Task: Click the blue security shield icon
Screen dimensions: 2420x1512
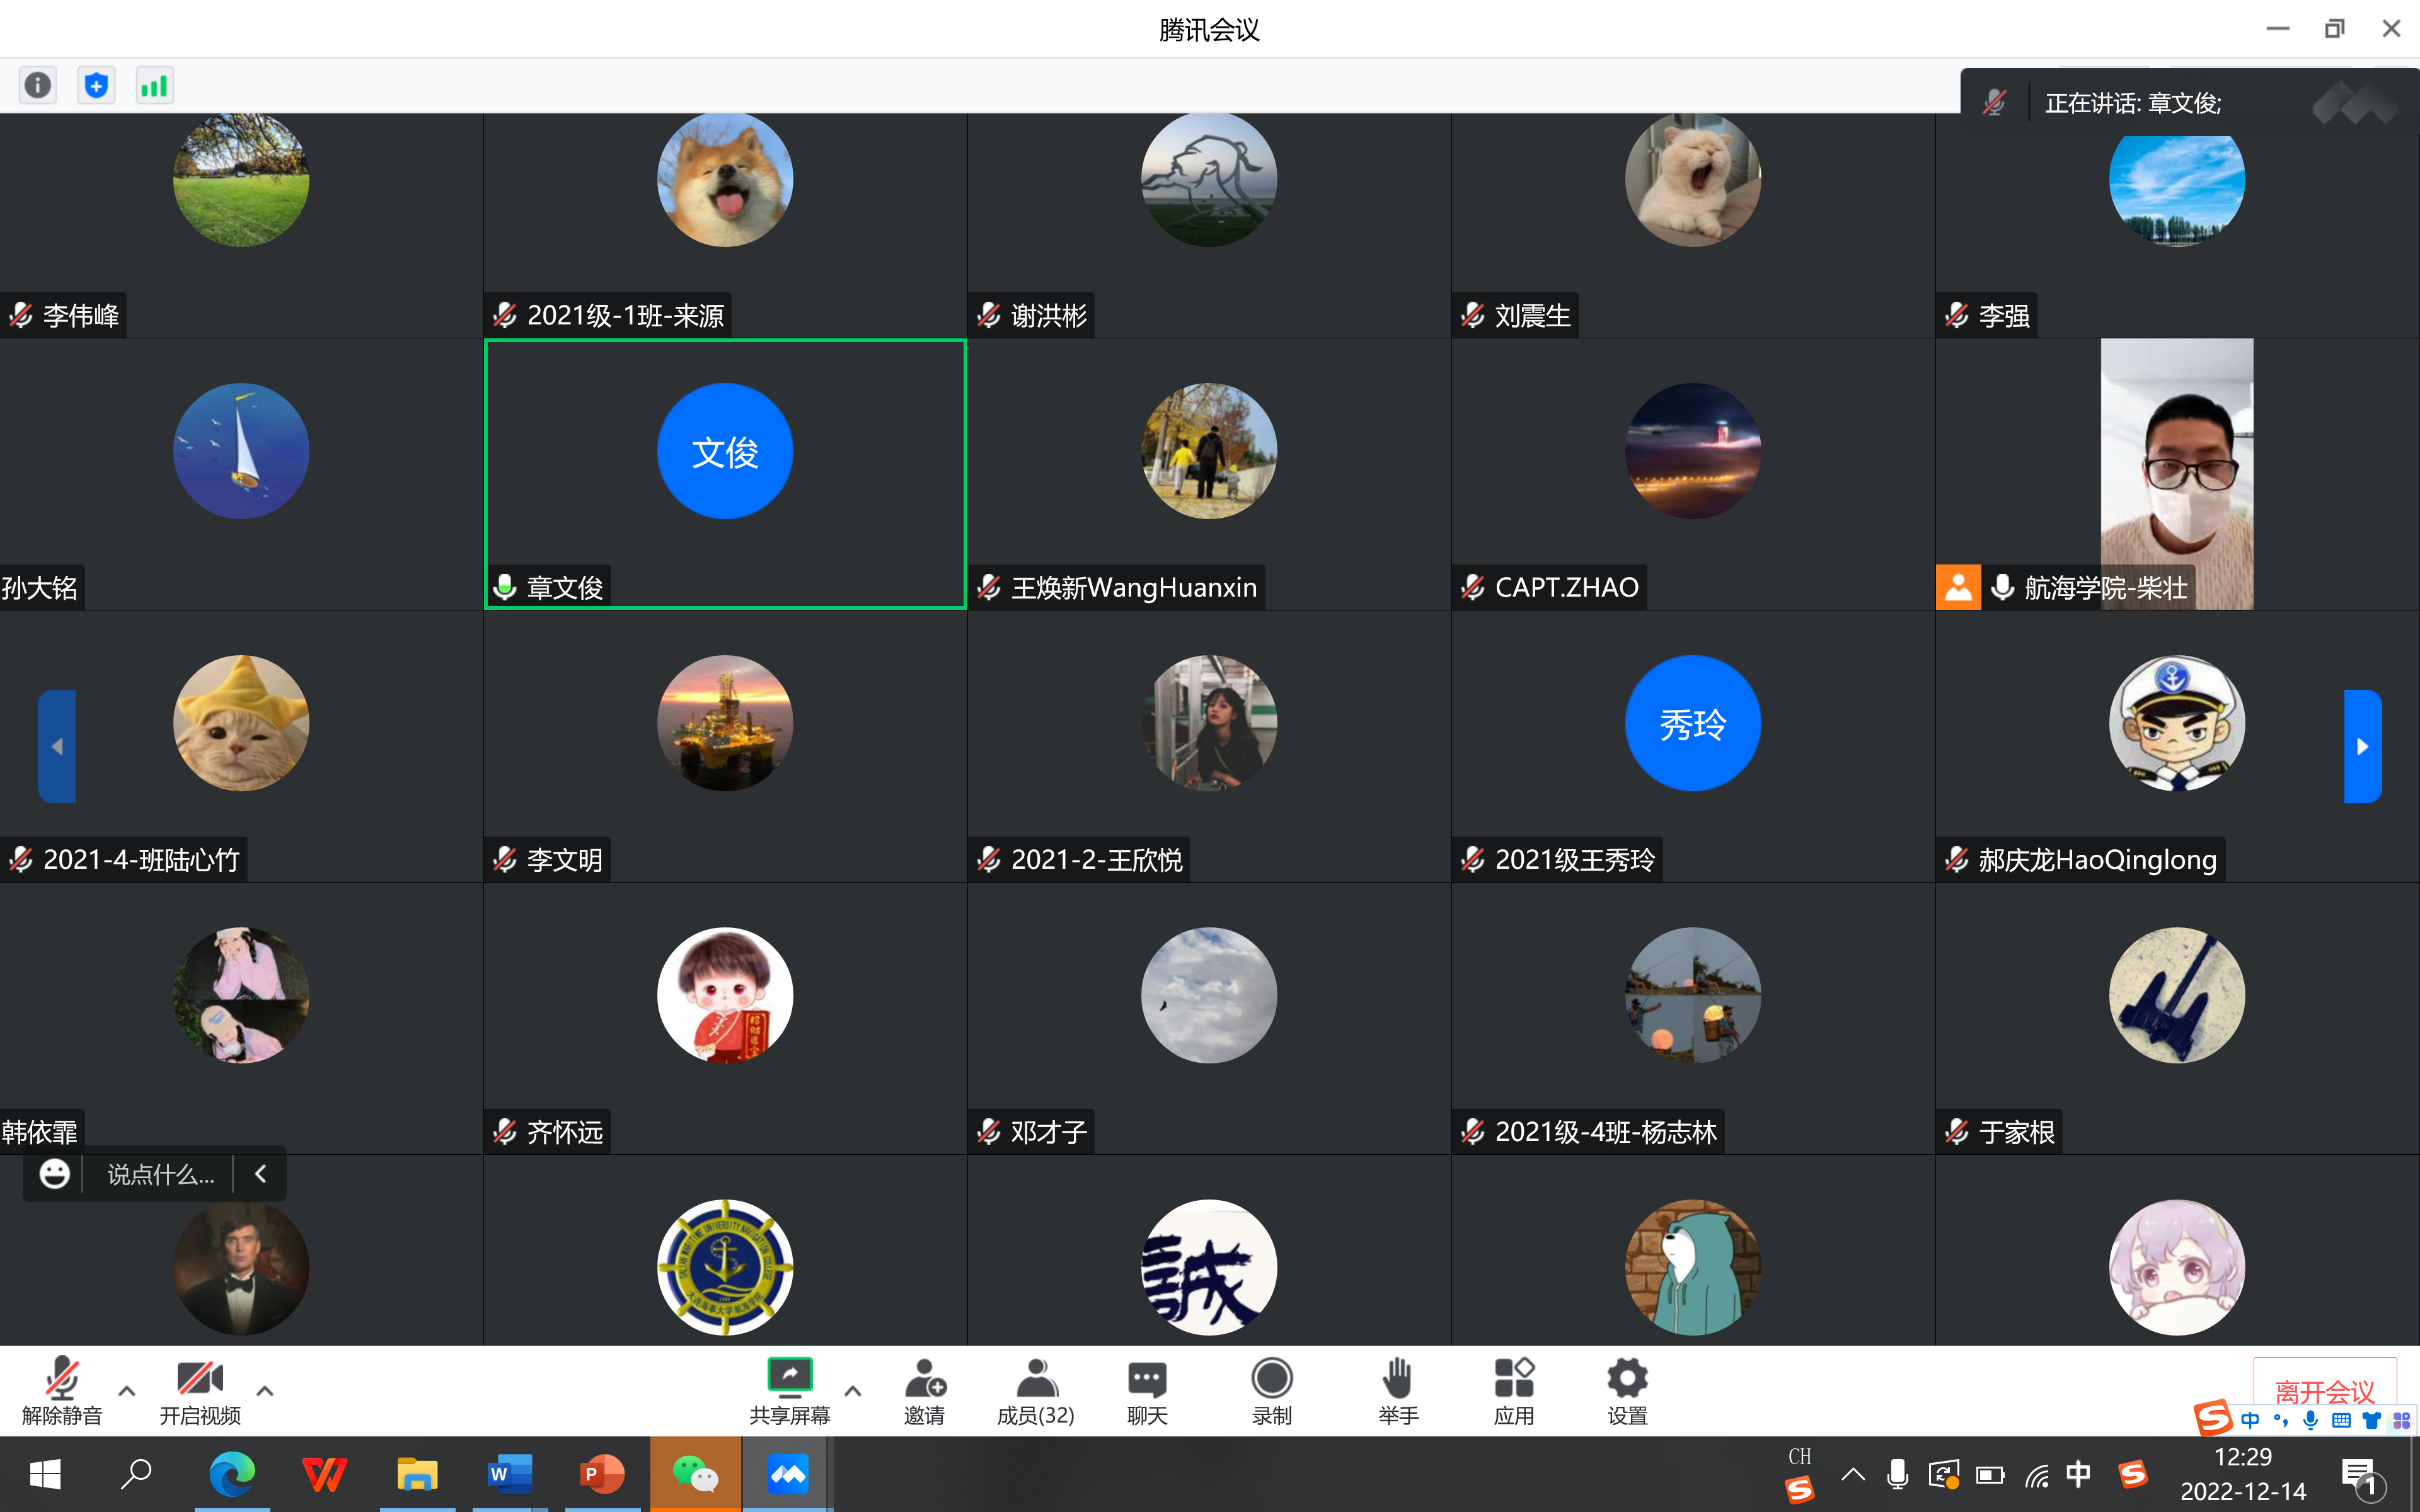Action: (x=96, y=86)
